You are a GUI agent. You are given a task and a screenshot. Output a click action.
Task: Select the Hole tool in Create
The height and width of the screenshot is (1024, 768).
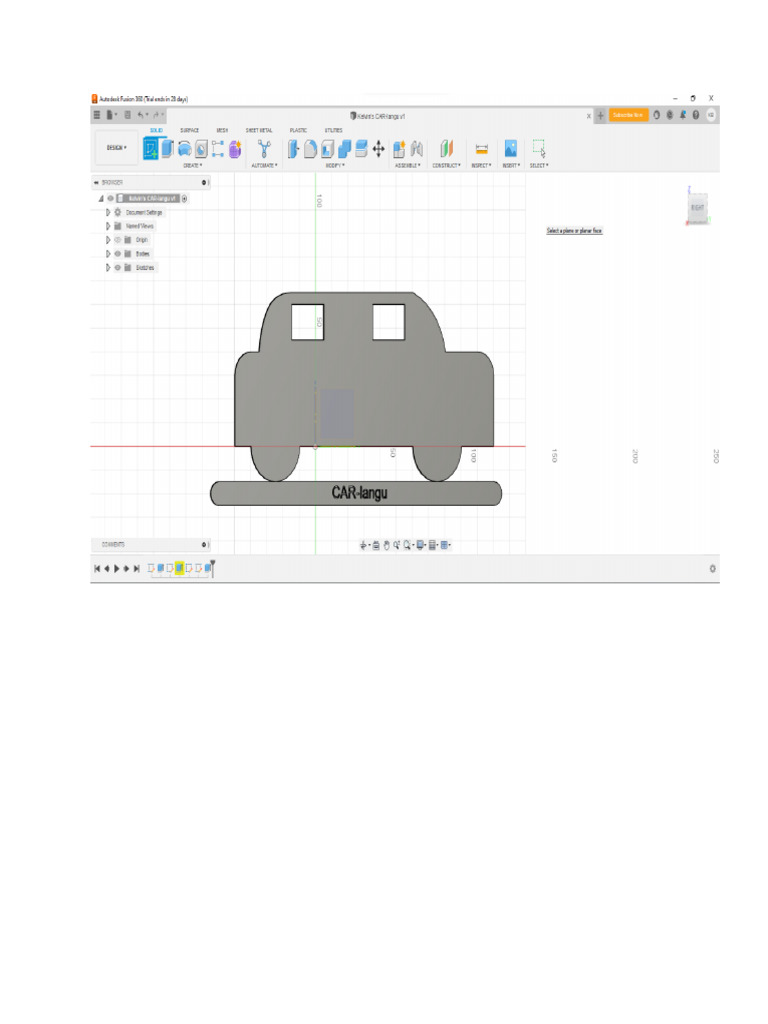click(x=201, y=149)
